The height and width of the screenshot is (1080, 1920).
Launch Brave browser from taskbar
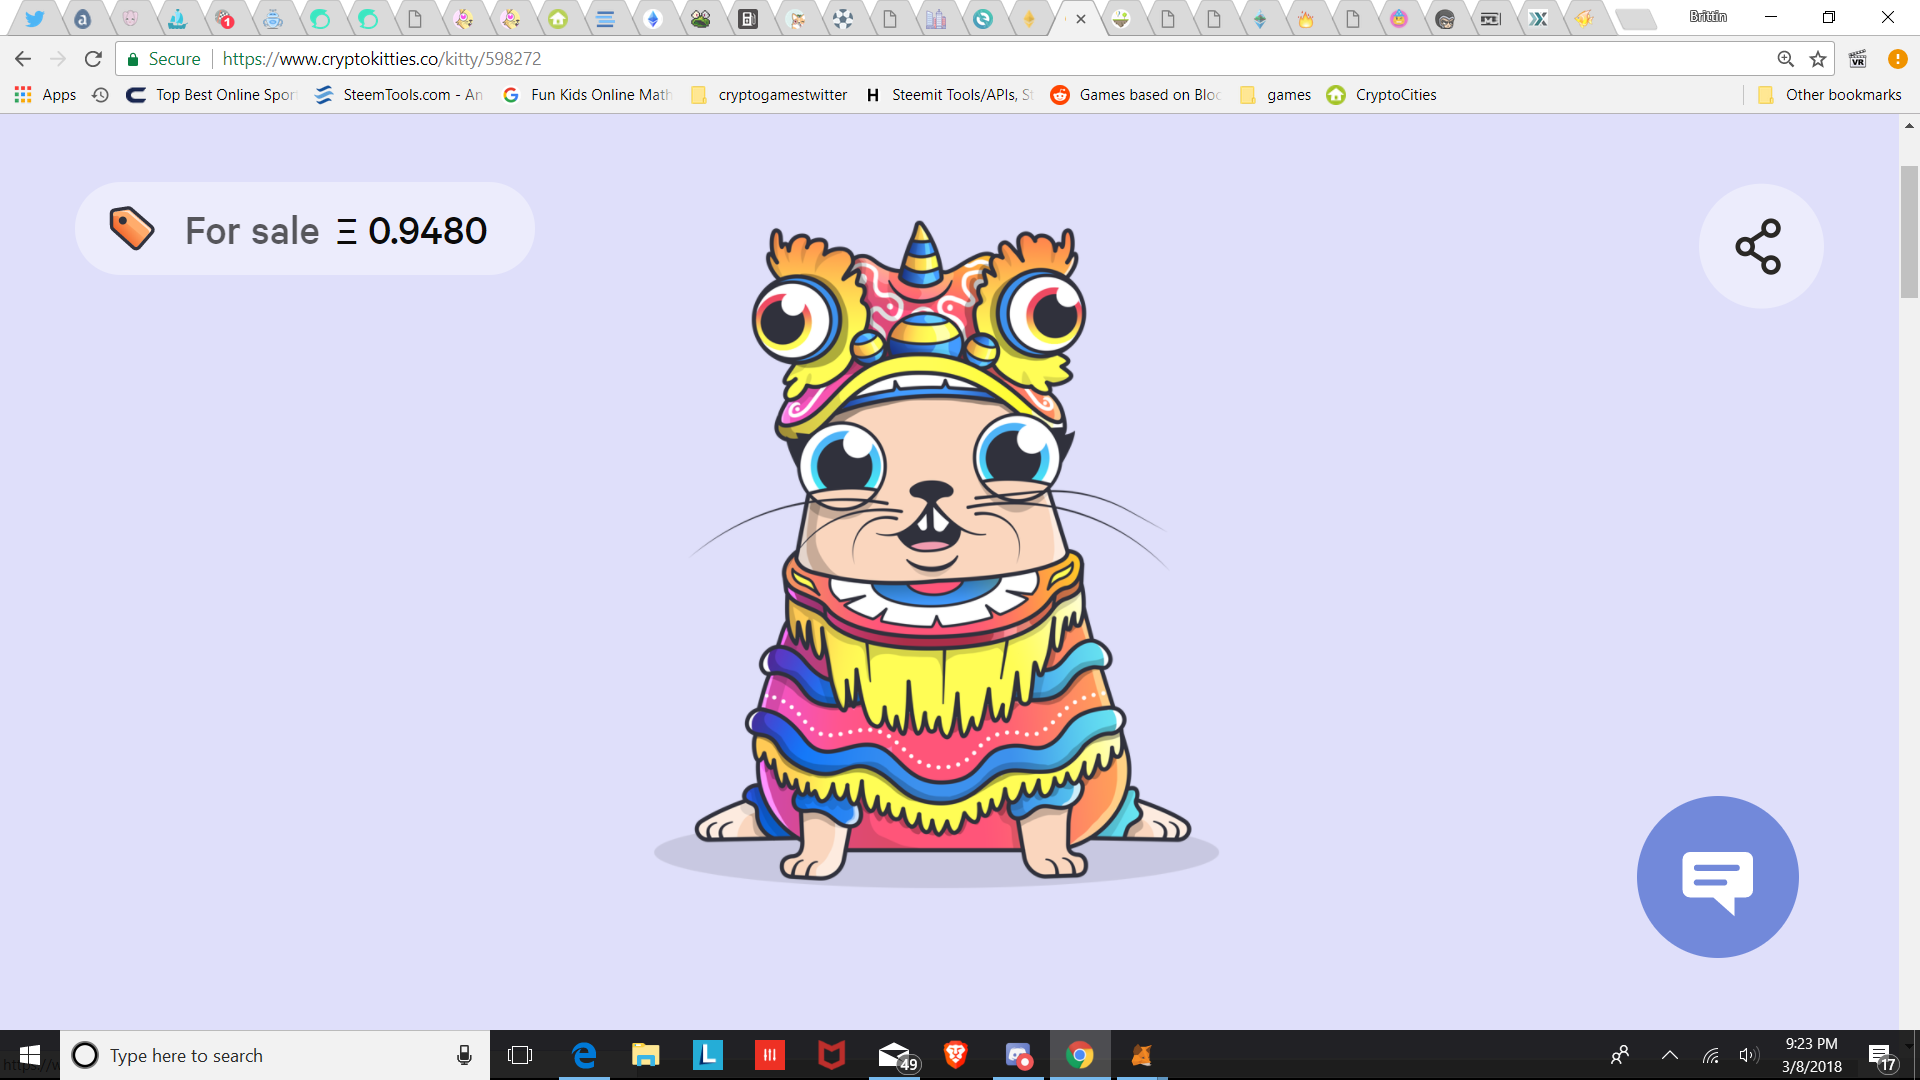point(956,1055)
